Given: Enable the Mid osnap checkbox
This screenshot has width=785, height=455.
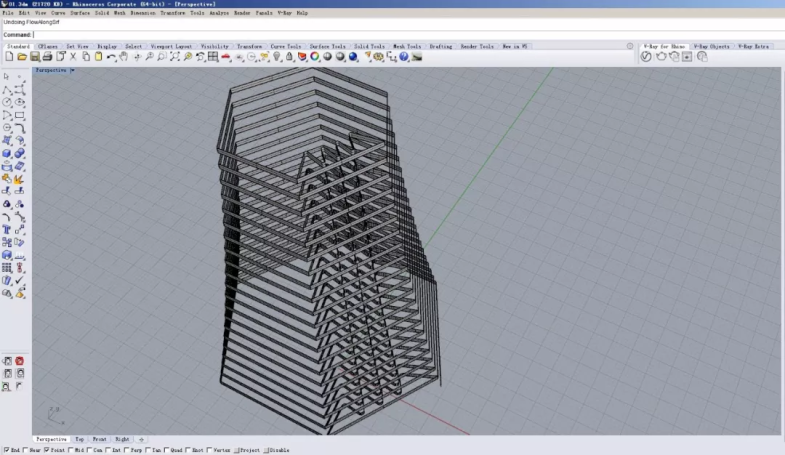Looking at the screenshot, I should click(x=72, y=450).
